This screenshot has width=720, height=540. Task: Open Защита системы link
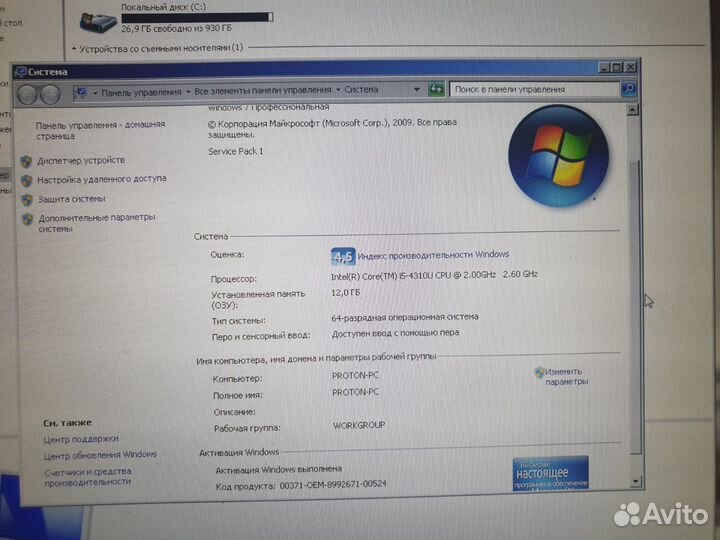point(72,199)
